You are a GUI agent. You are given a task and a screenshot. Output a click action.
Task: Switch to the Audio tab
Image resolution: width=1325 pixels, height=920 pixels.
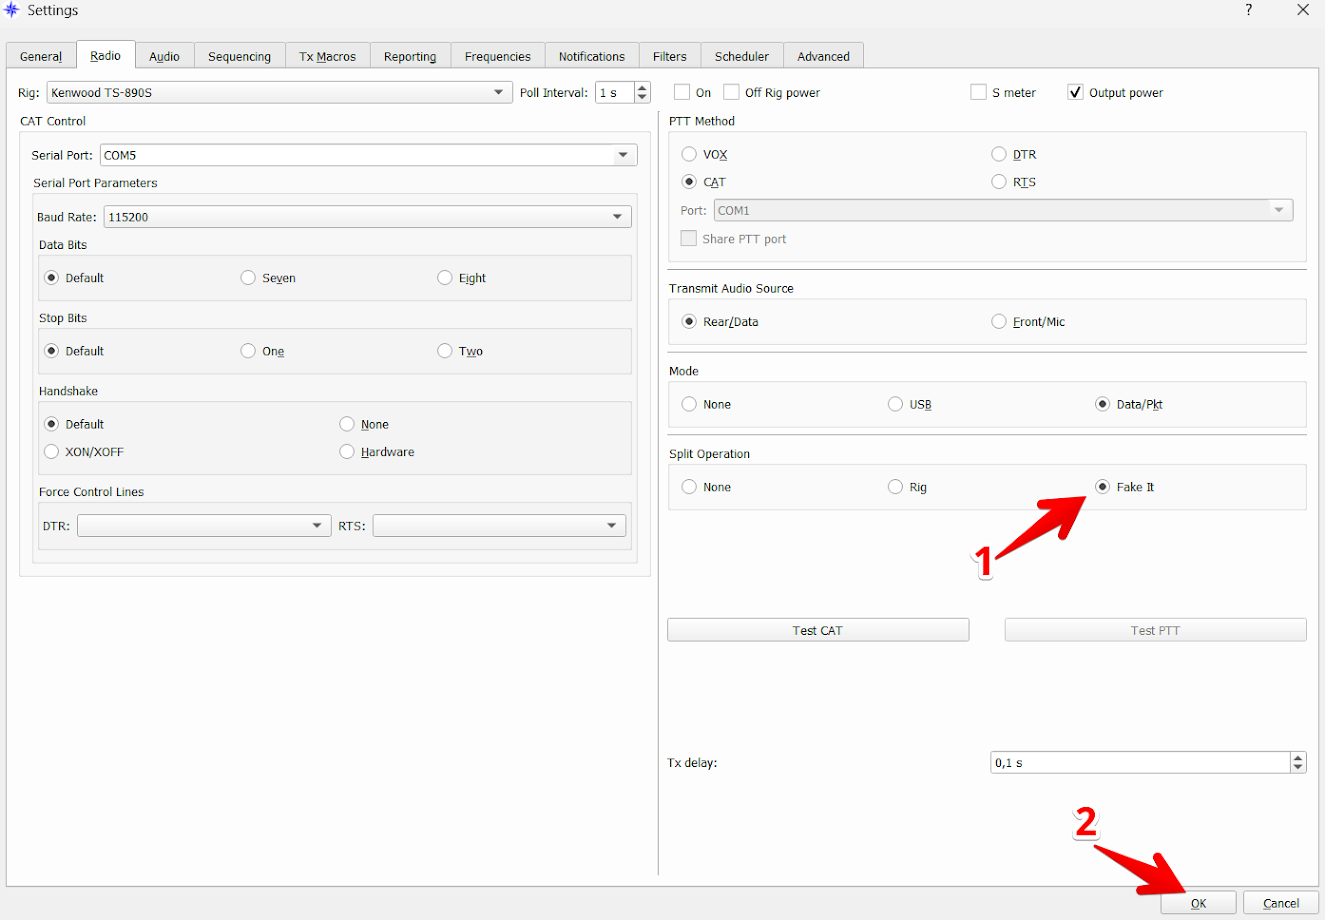click(x=164, y=56)
